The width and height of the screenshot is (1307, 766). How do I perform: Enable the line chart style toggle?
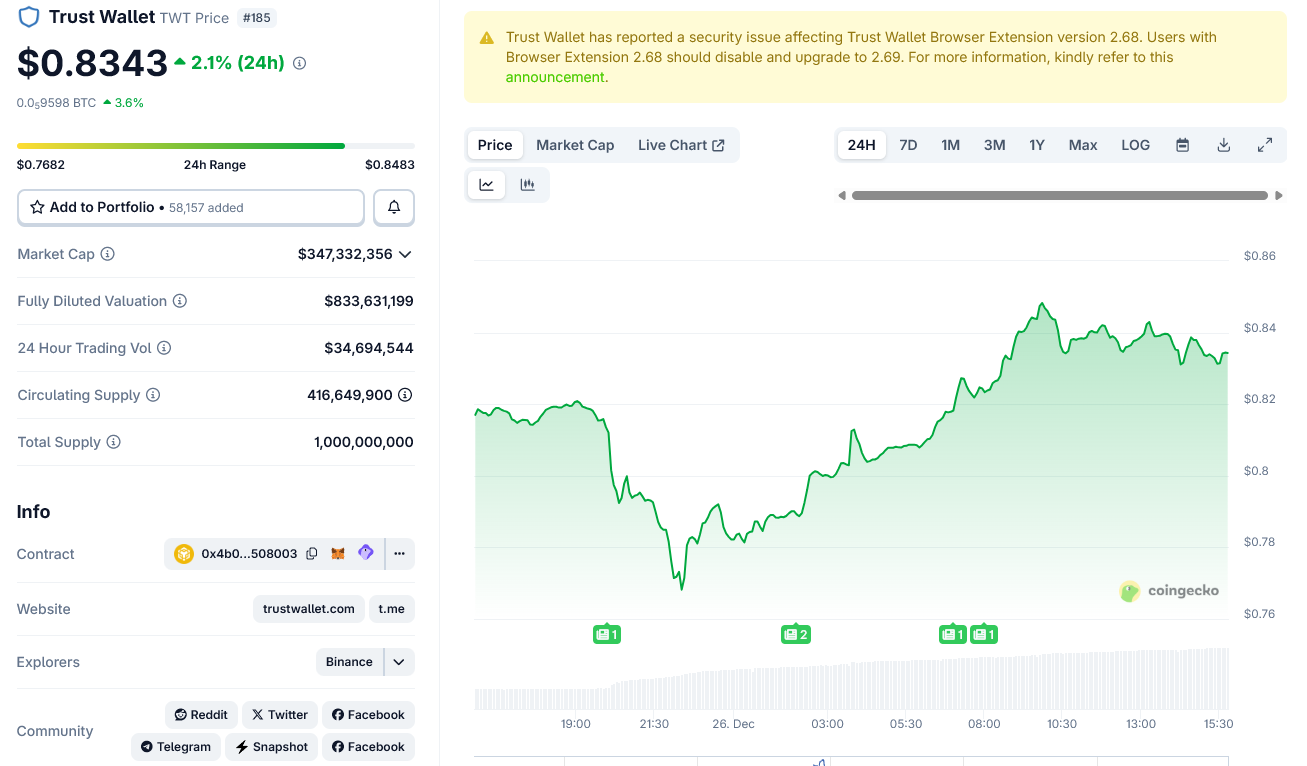486,184
